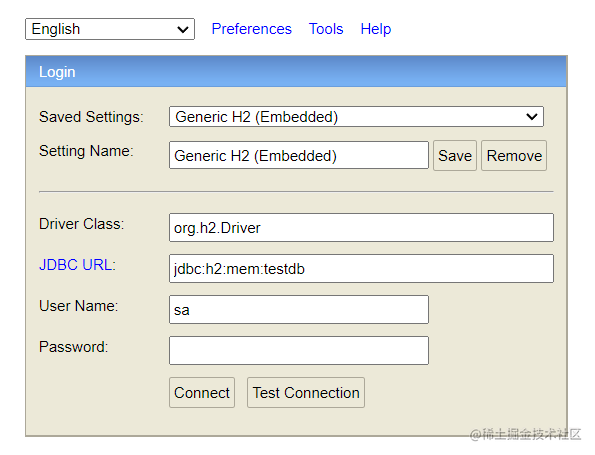The height and width of the screenshot is (455, 595).
Task: Open the Preferences link
Action: pyautogui.click(x=251, y=29)
